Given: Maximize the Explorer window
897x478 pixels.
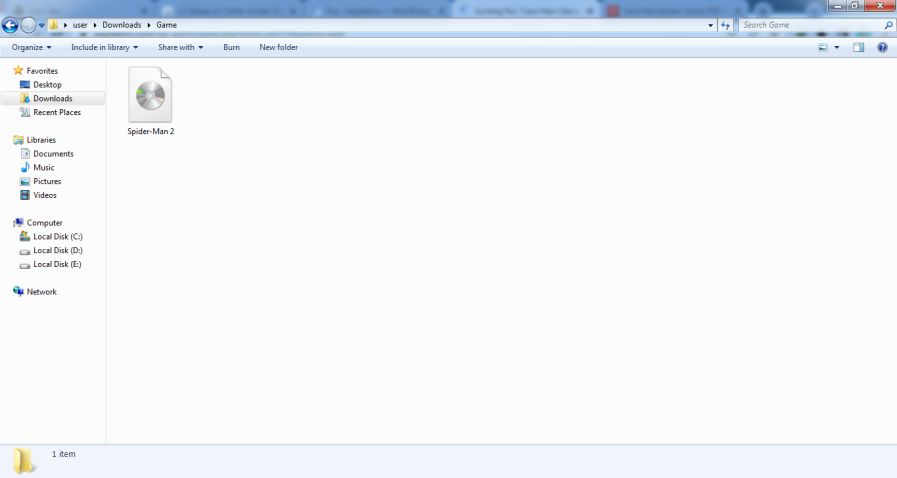Looking at the screenshot, I should 855,6.
